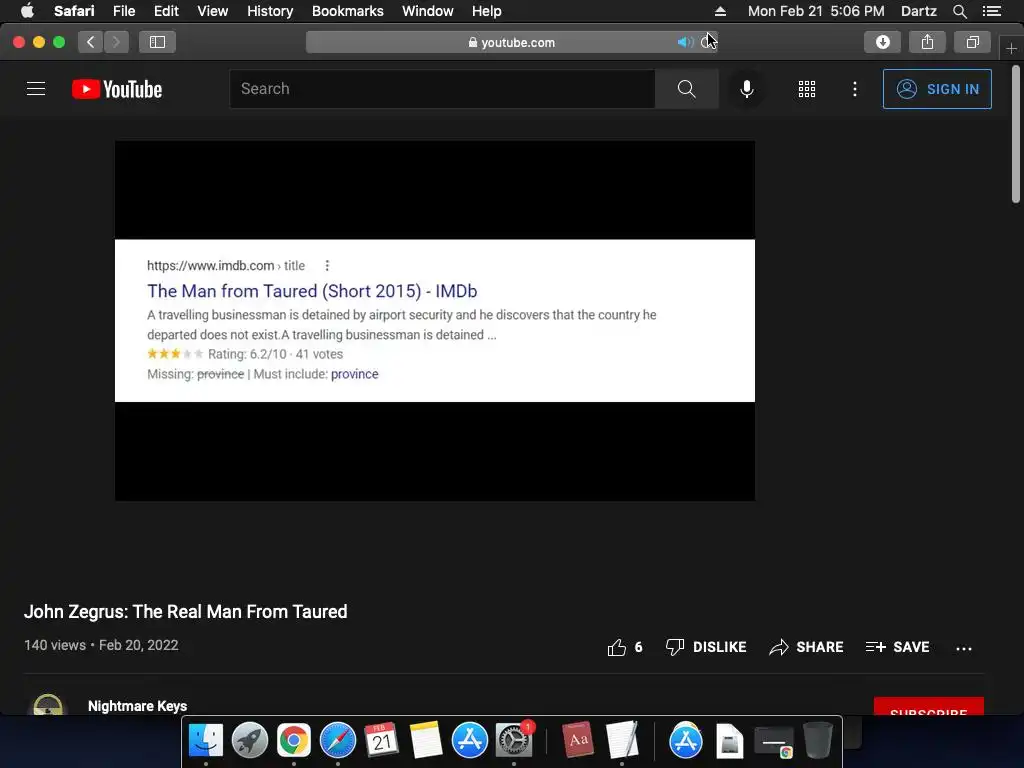Open Spotlight search in menu bar
Viewport: 1024px width, 768px height.
(959, 11)
